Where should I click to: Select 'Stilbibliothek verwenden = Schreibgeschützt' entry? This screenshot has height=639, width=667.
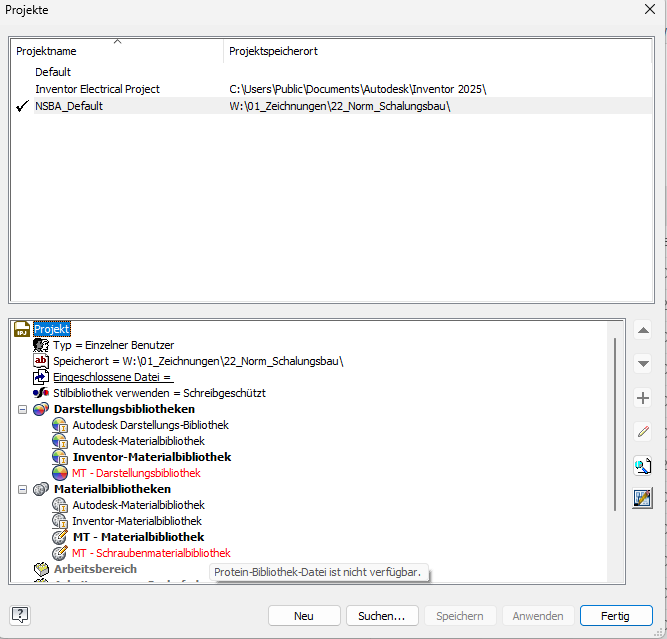[x=160, y=393]
